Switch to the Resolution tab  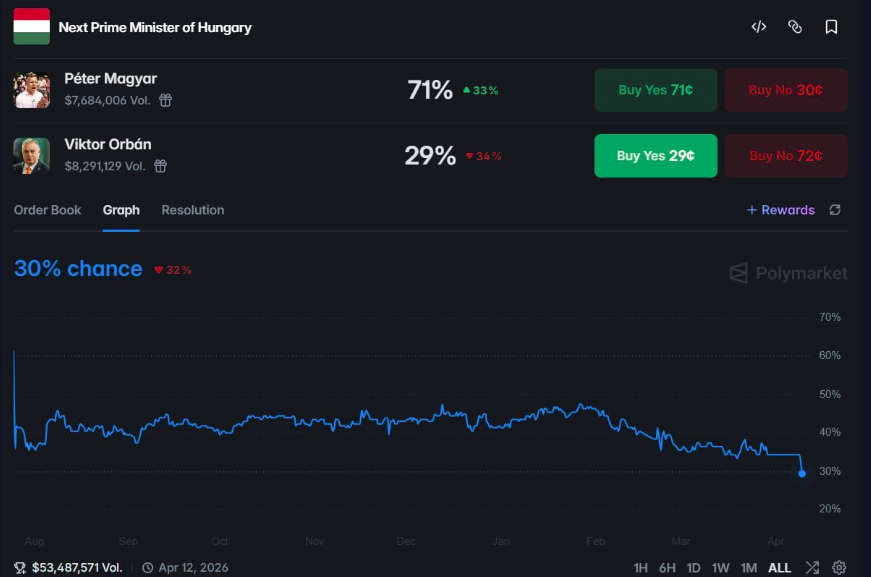193,210
